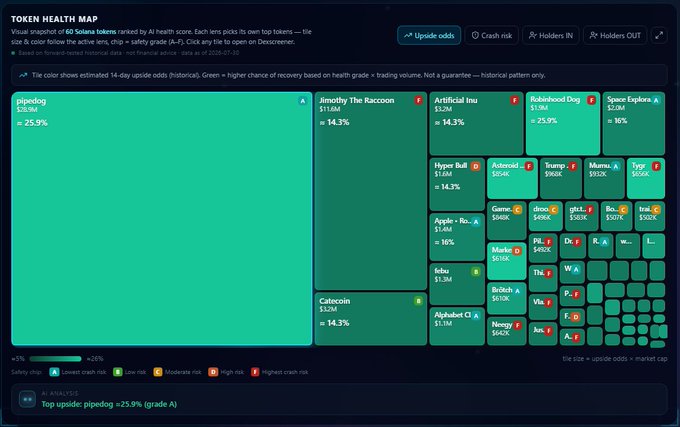
Task: Click the F grade chip on Artificial Inu
Action: 515,101
